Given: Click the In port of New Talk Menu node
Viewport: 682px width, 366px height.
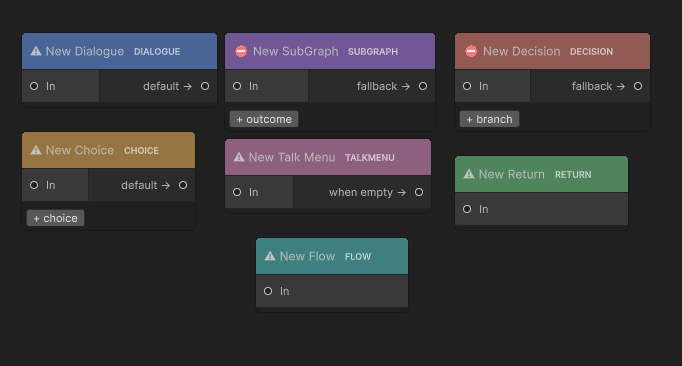Looking at the screenshot, I should tap(237, 192).
